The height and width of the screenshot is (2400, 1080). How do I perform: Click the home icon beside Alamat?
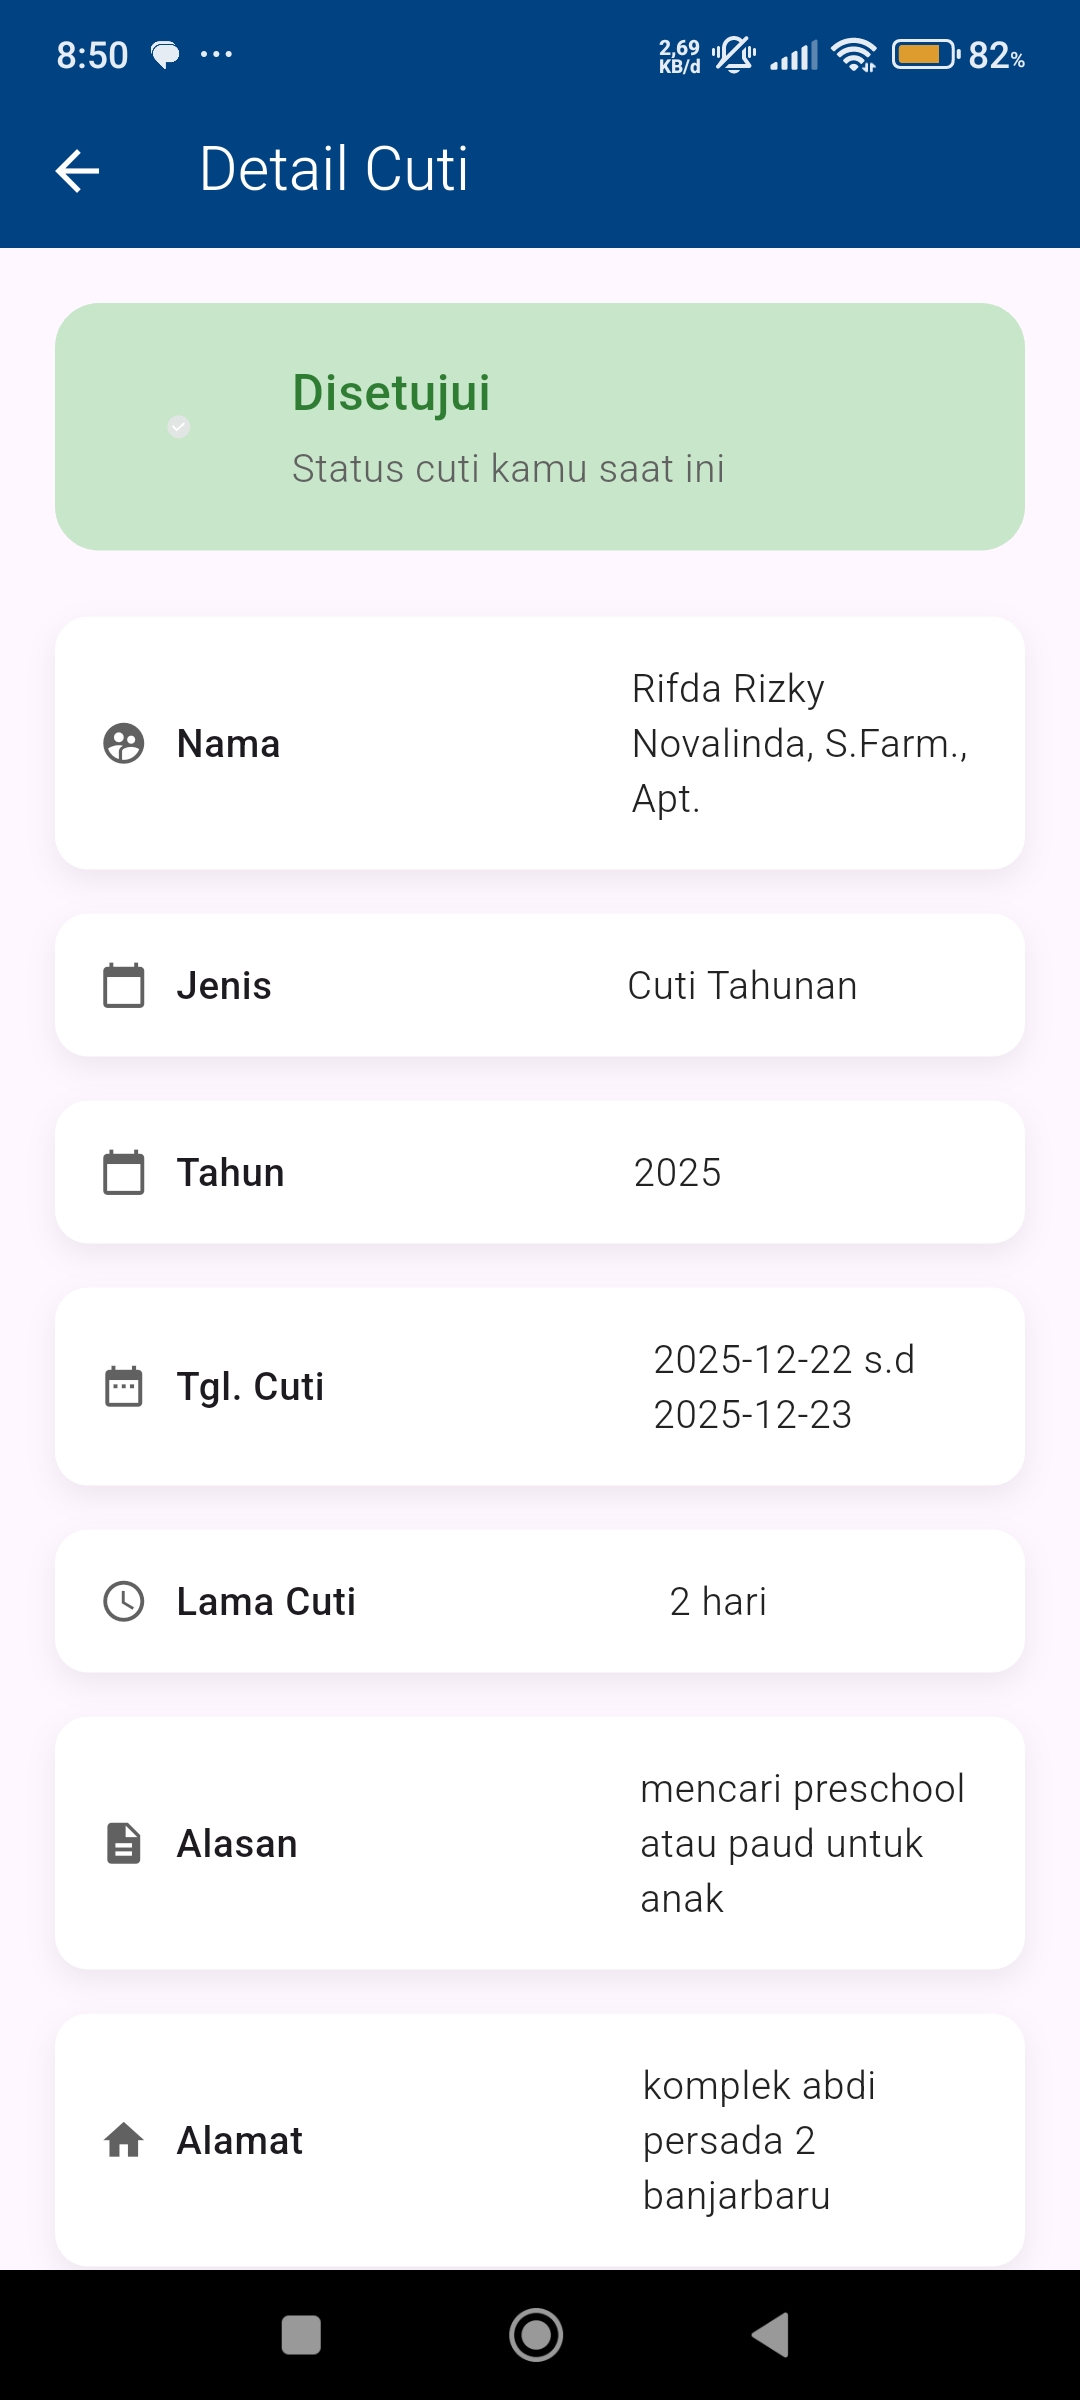tap(124, 2140)
